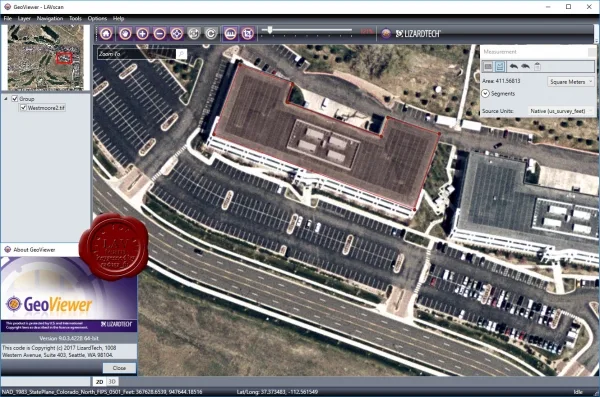Switch to the 3D view tab
Screen dimensions: 600x397
pyautogui.click(x=112, y=382)
